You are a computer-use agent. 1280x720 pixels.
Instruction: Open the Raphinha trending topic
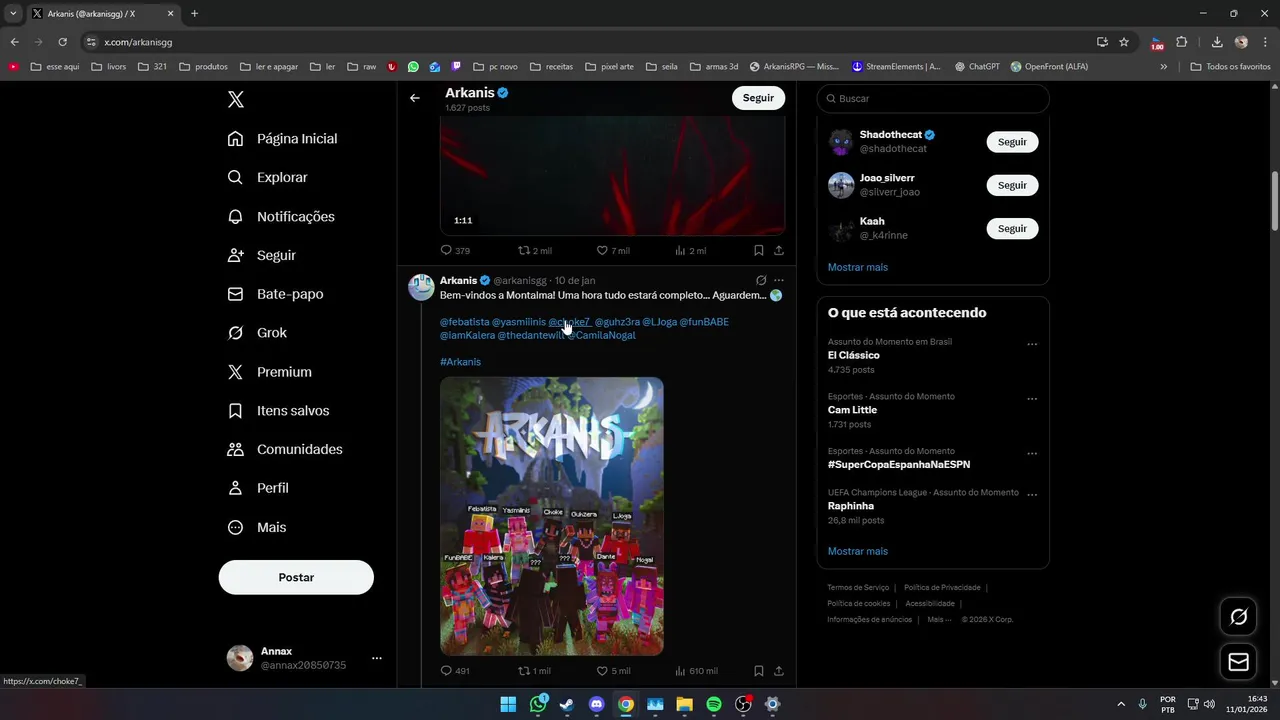point(851,506)
